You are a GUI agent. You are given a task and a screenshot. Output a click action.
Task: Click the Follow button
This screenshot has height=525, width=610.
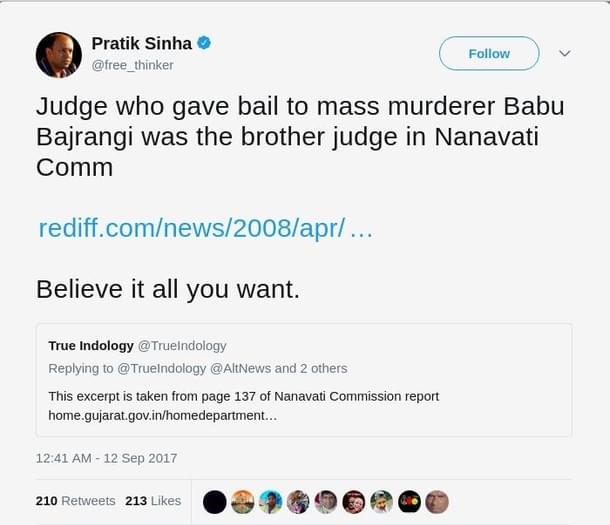pyautogui.click(x=489, y=54)
